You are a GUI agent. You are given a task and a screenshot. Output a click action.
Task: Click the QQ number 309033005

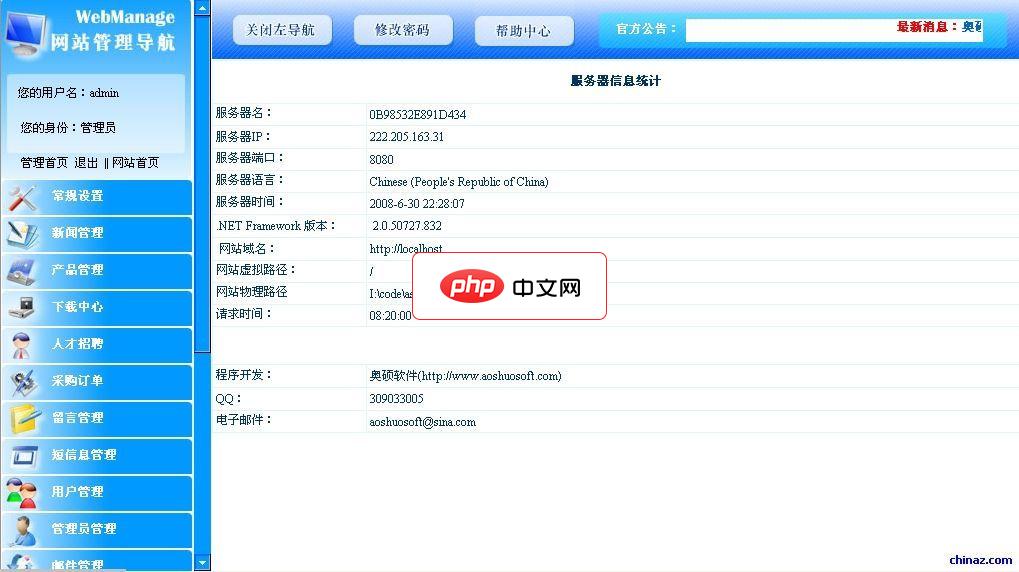pos(396,398)
